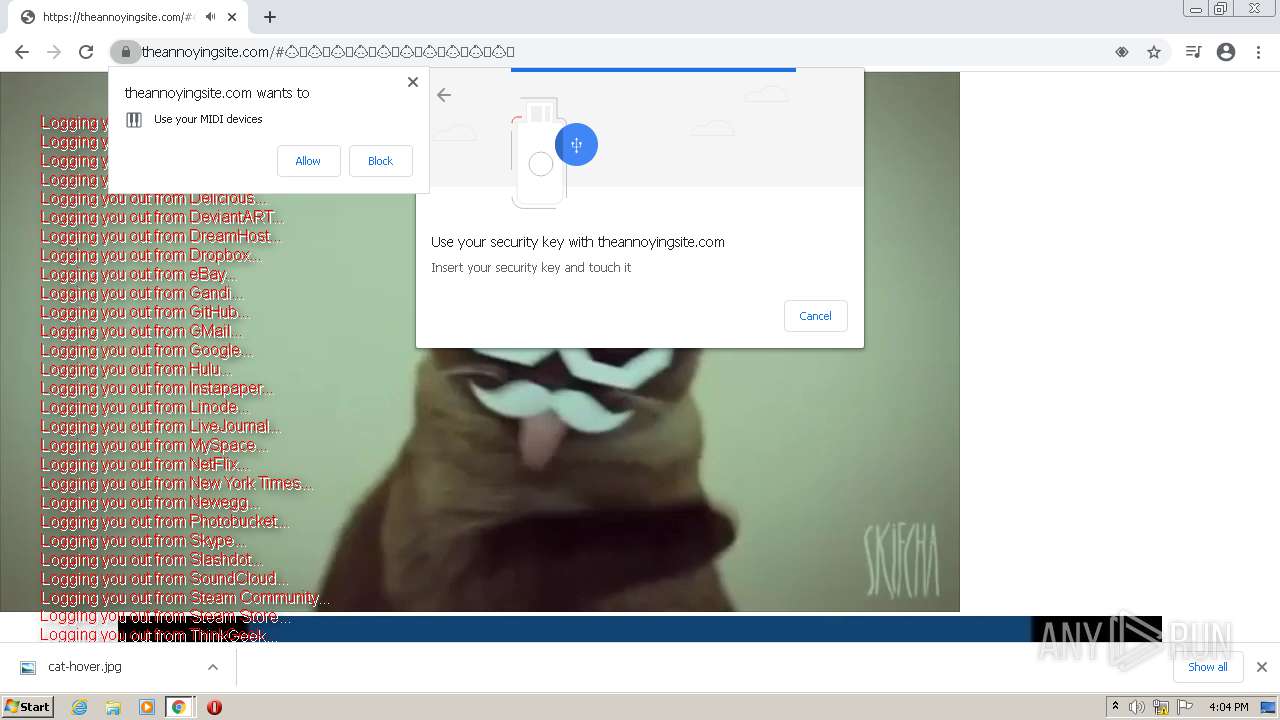Image resolution: width=1280 pixels, height=720 pixels.
Task: Open the MIDI permission indicator in the address bar
Action: pyautogui.click(x=1122, y=52)
